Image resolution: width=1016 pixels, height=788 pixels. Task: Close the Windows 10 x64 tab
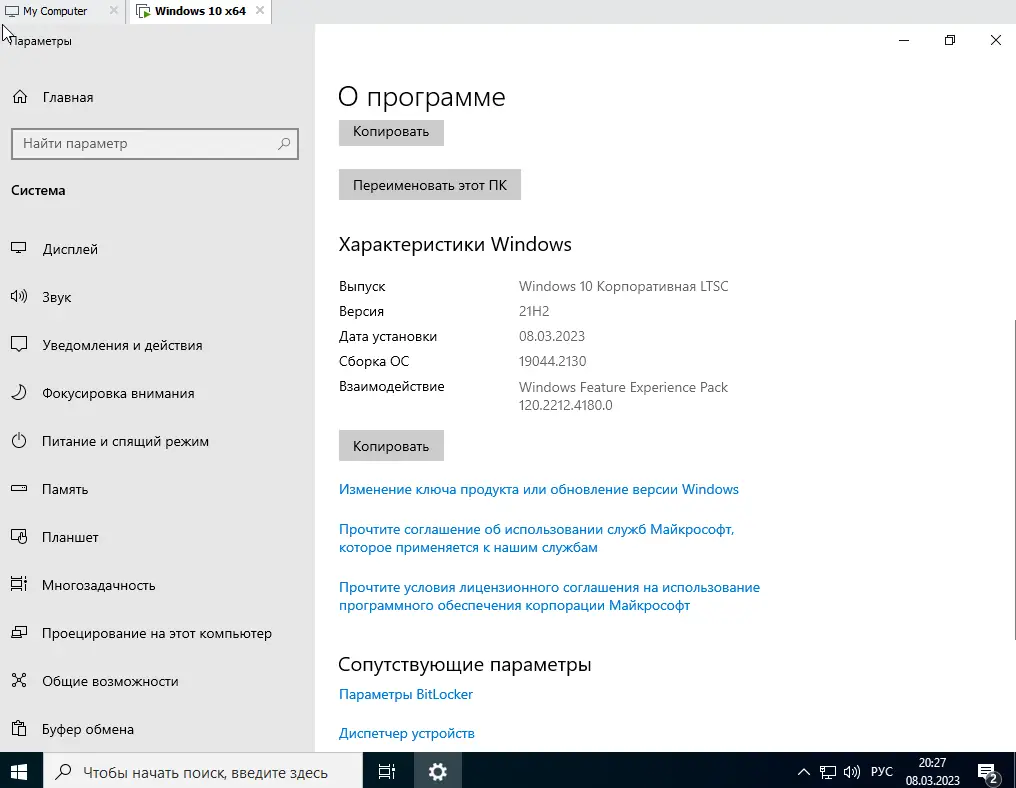pos(260,10)
